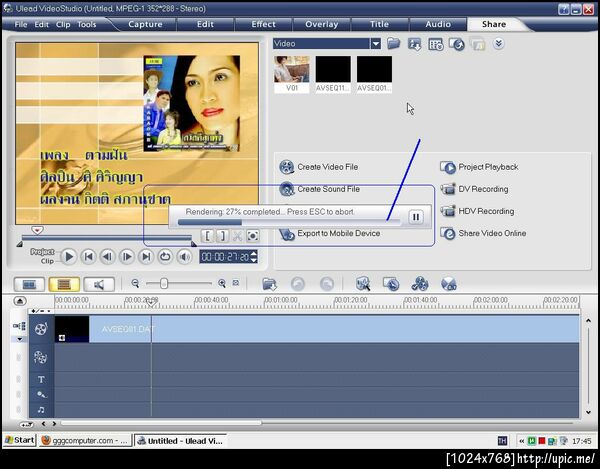Screen dimensions: 600x469
Task: Open the Edit menu
Action: pyautogui.click(x=41, y=24)
